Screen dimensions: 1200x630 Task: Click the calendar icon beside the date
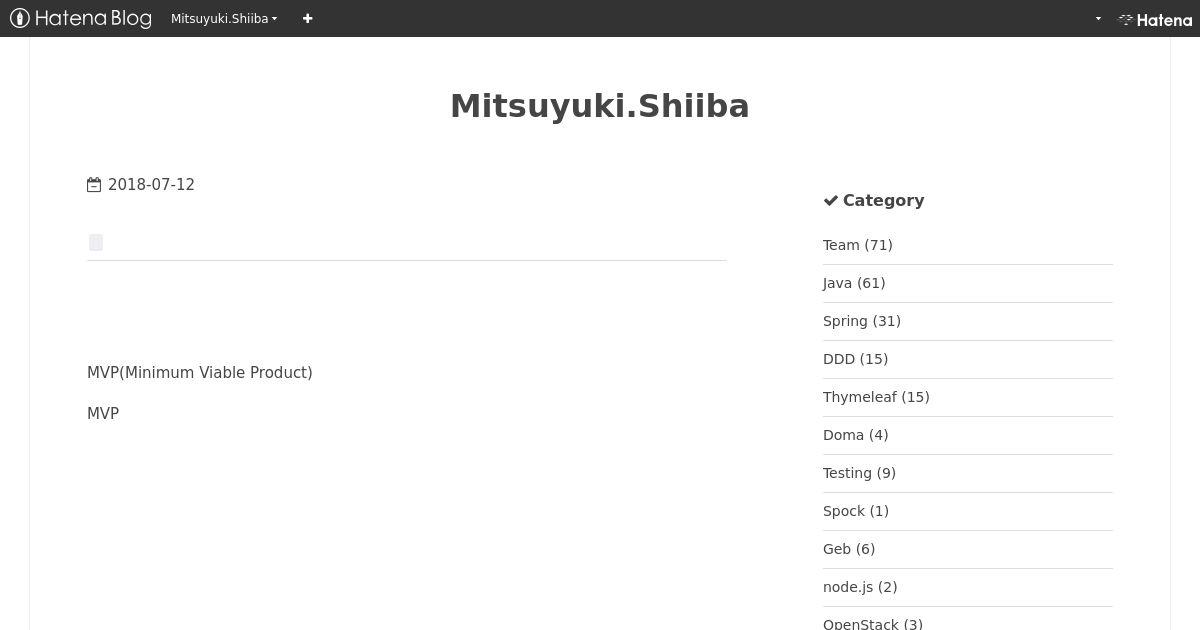click(x=94, y=185)
